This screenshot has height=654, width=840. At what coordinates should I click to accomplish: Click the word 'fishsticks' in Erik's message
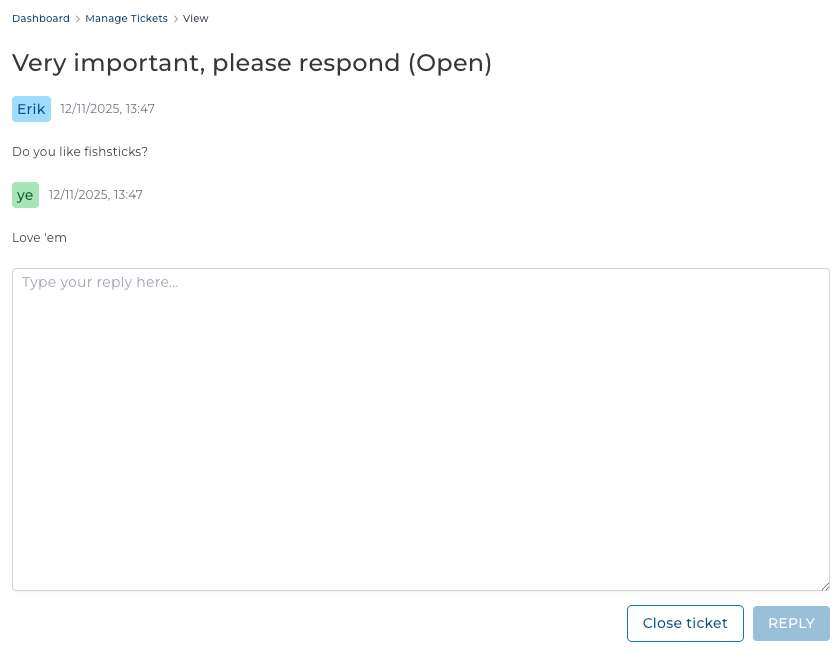pos(113,152)
